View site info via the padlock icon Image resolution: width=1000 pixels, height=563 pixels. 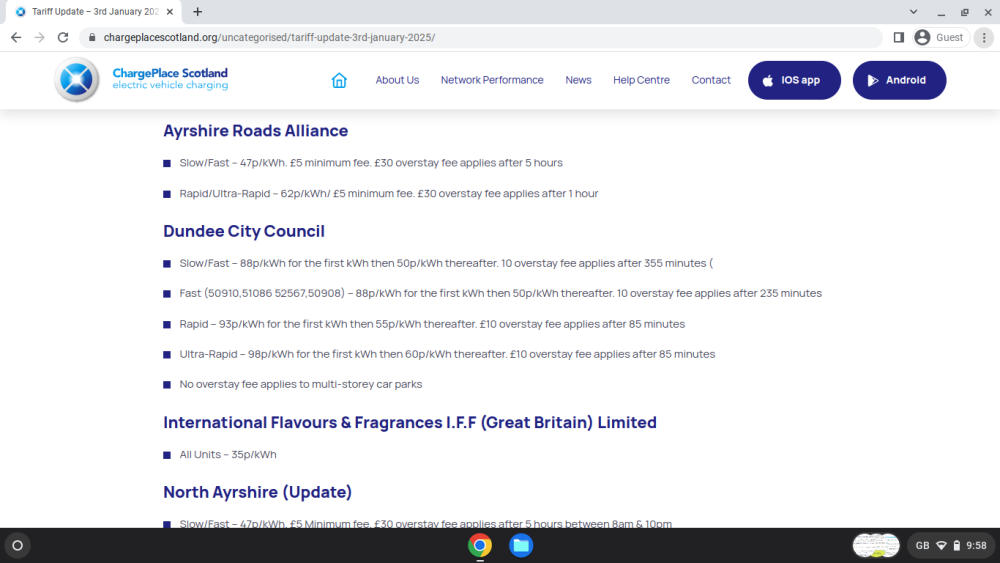pyautogui.click(x=92, y=38)
